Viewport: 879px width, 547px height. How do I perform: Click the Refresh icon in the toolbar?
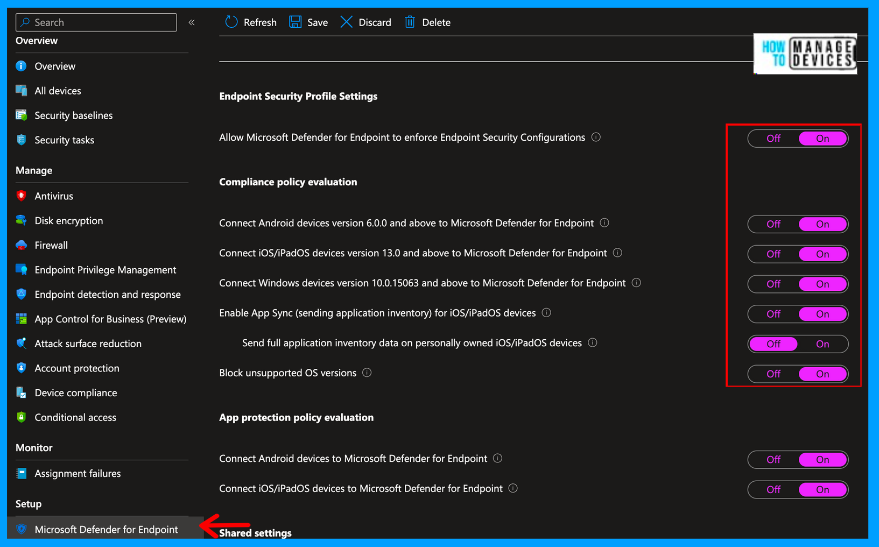[x=231, y=22]
